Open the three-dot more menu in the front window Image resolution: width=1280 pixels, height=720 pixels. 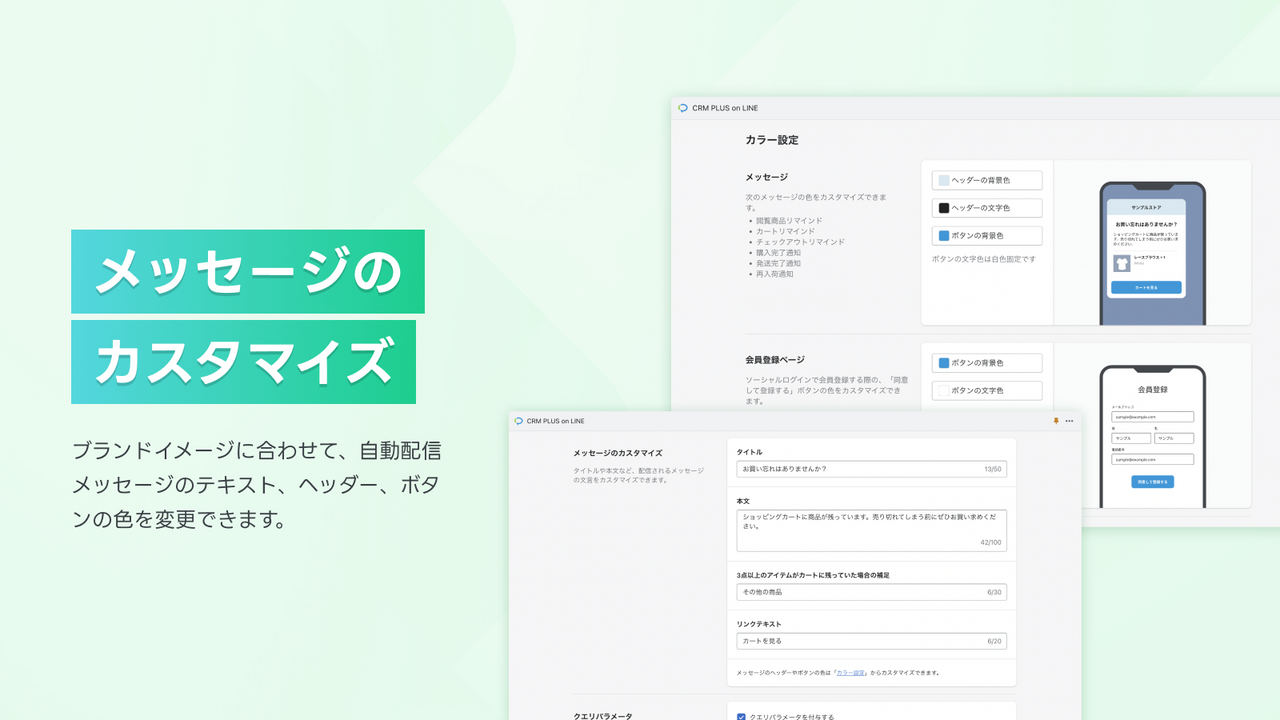point(1069,421)
